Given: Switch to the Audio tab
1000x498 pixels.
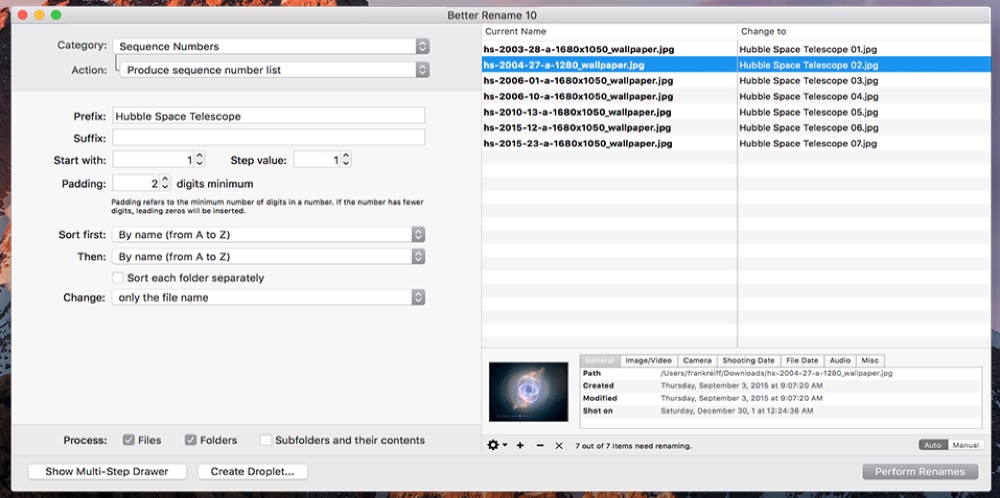Looking at the screenshot, I should point(840,361).
